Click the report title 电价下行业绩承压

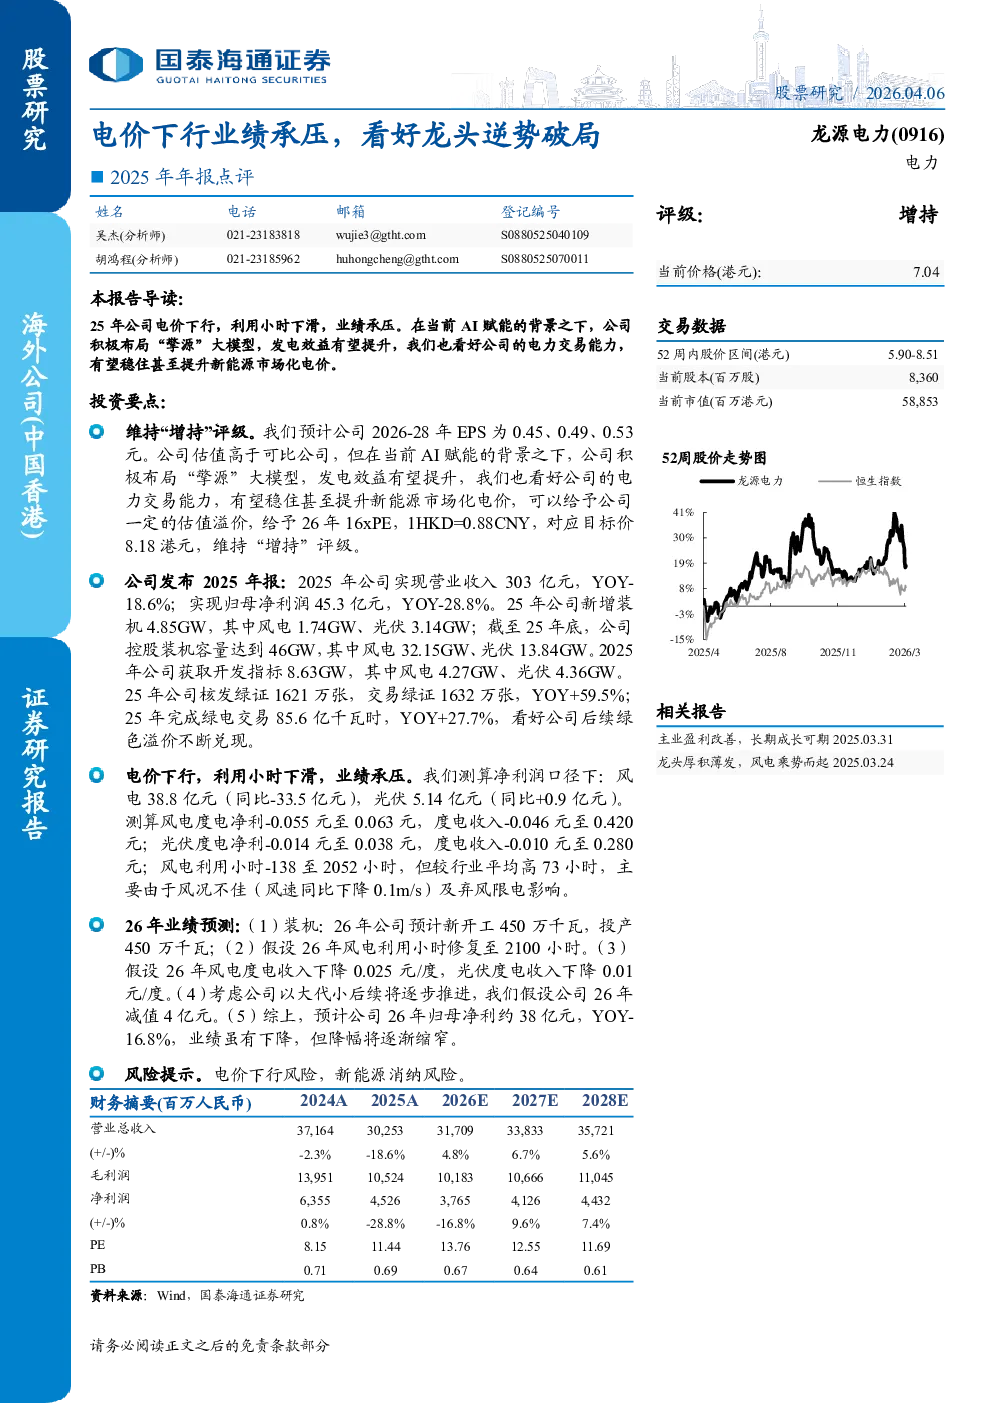click(x=346, y=135)
